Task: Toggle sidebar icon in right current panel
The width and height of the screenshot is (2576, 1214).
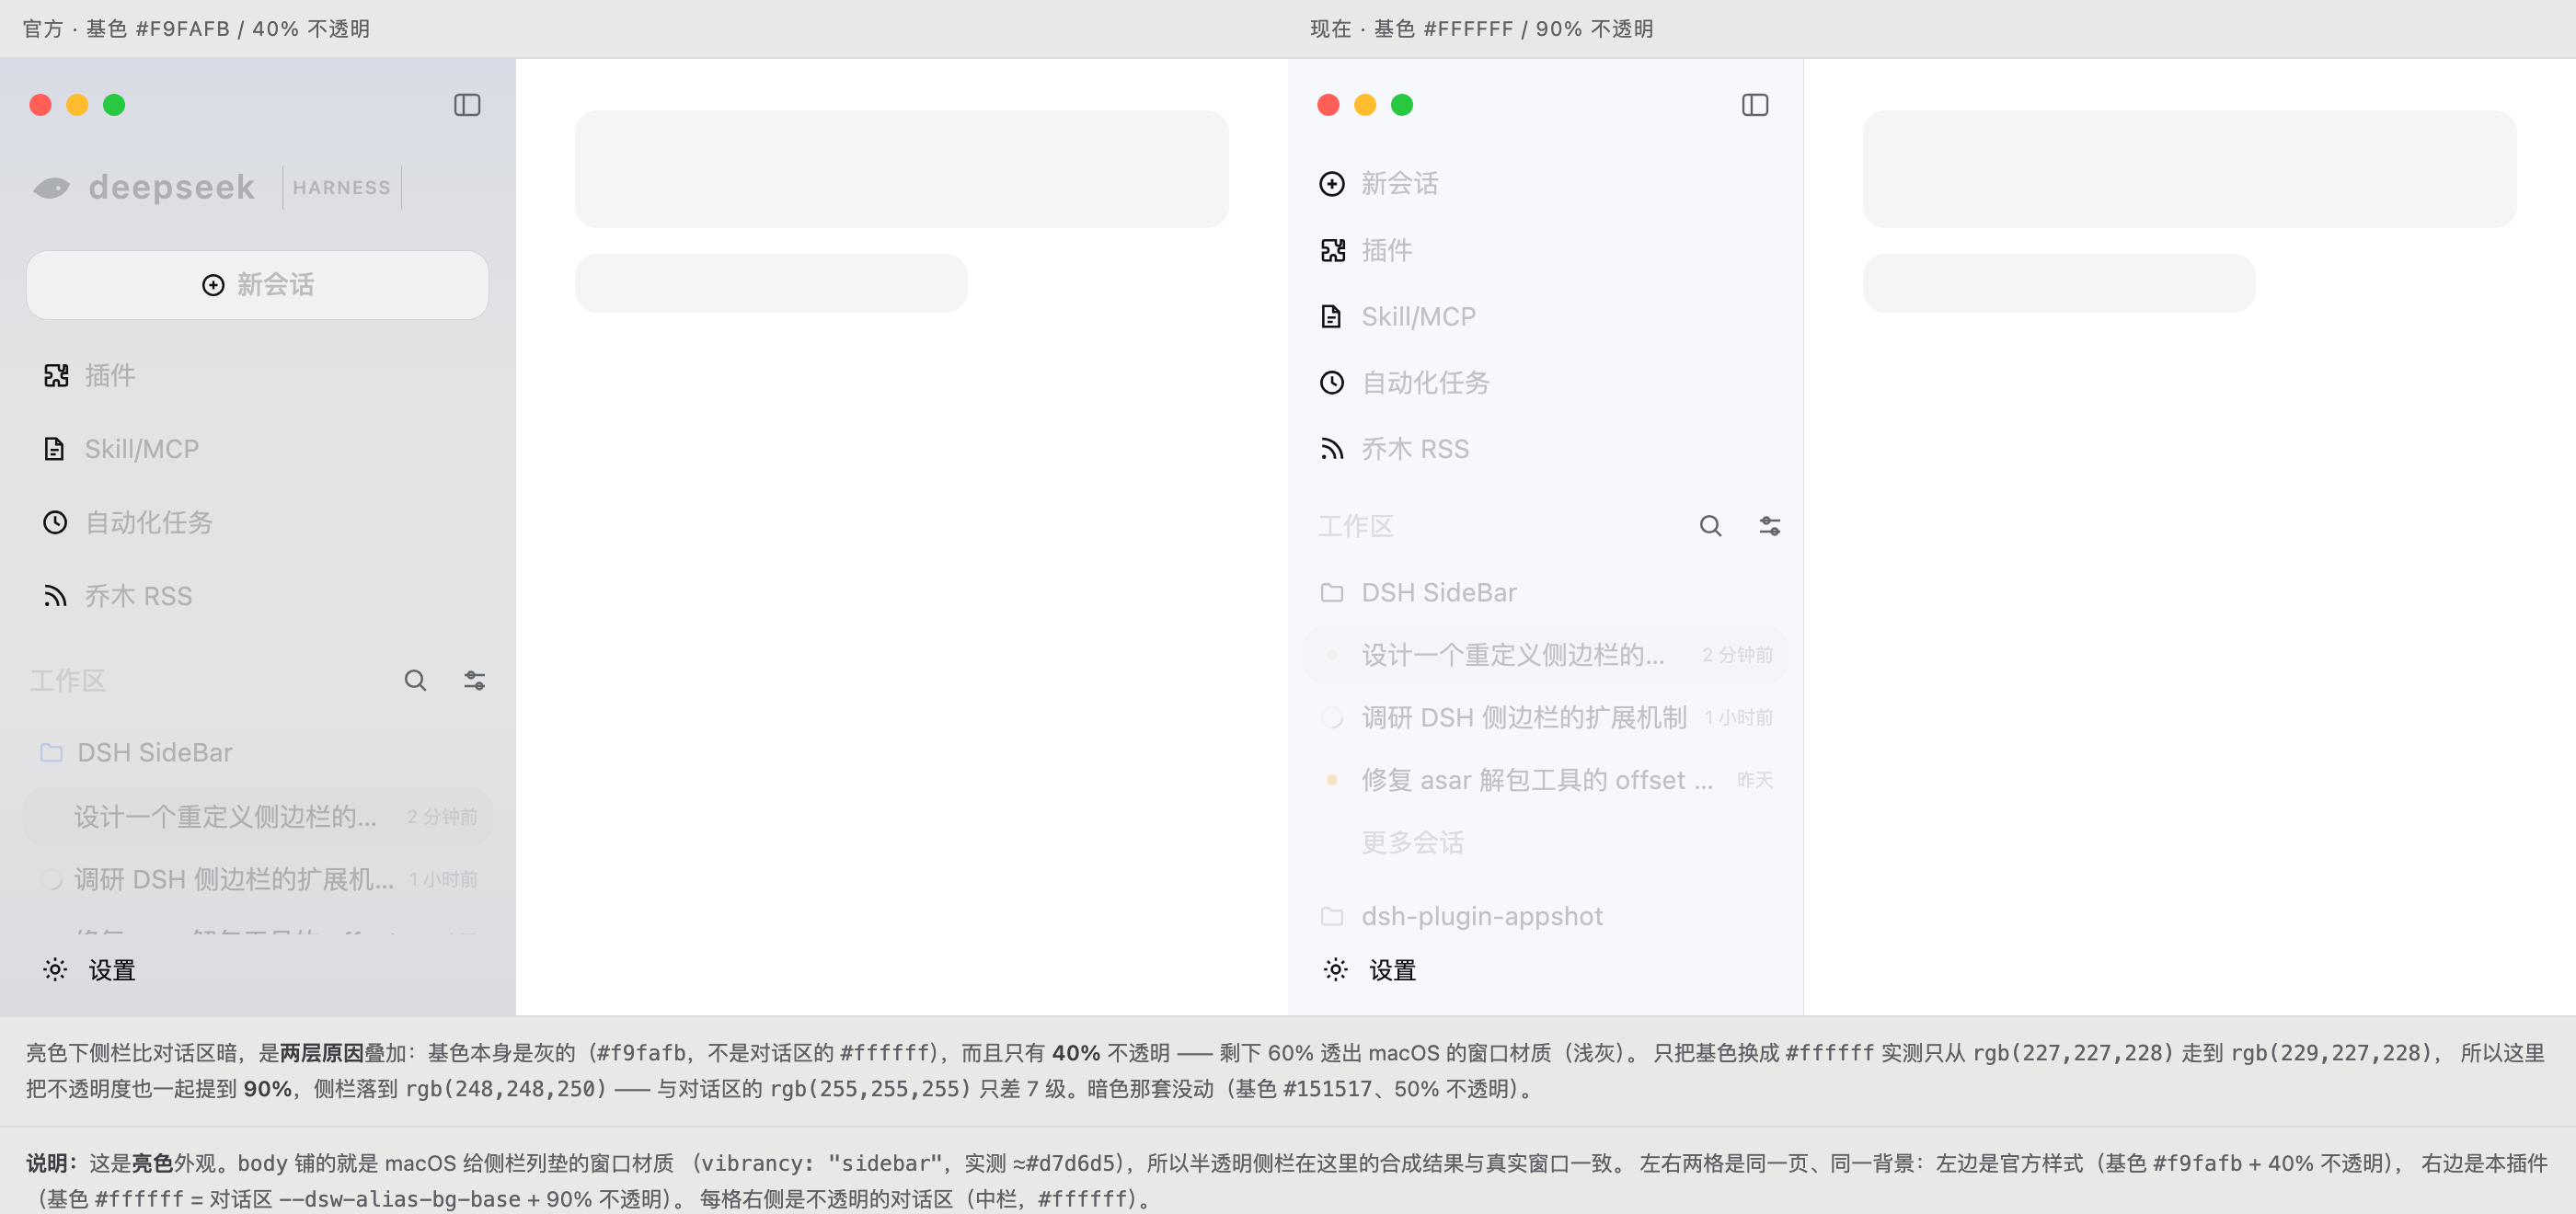Action: click(1755, 105)
